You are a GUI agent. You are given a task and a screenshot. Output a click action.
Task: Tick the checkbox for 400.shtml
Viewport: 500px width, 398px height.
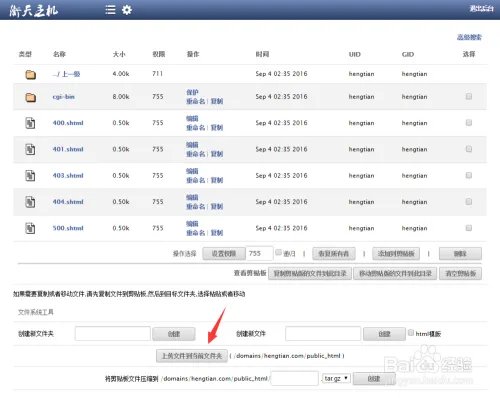pyautogui.click(x=469, y=123)
